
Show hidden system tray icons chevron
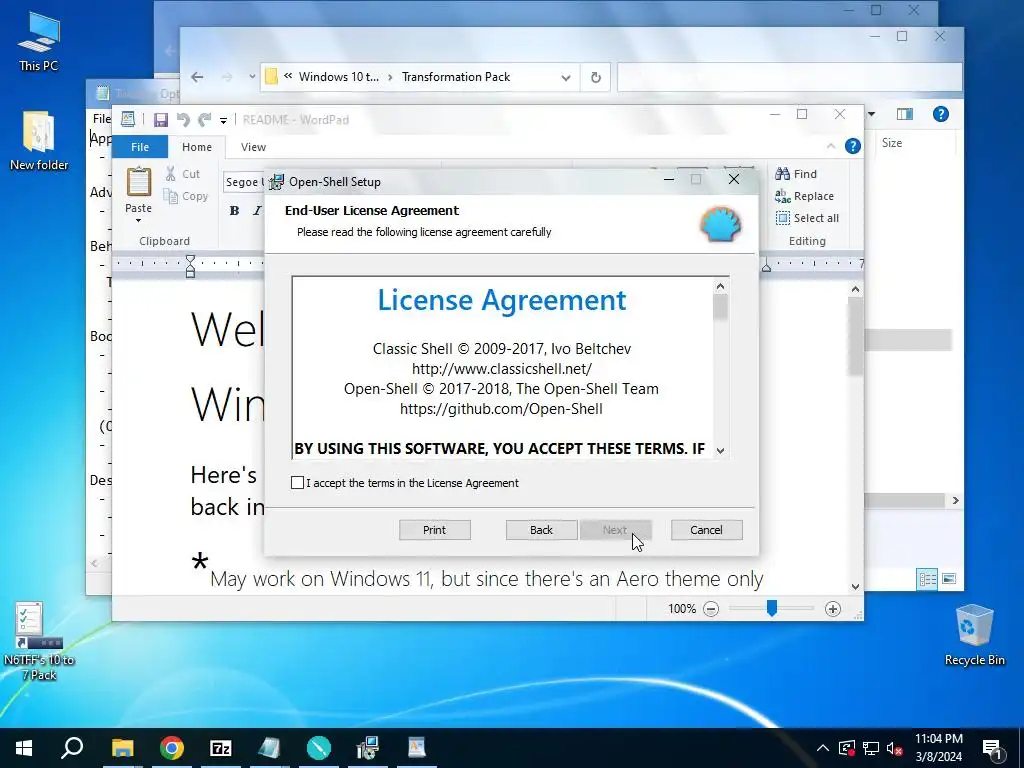[823, 748]
